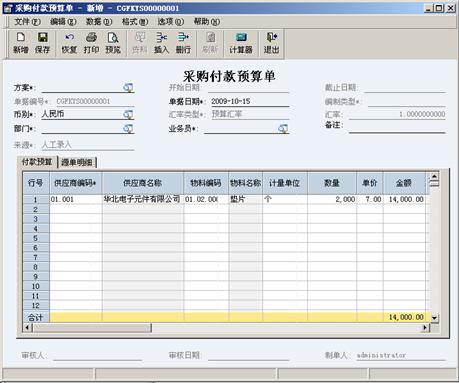Screen dimensions: 459x383
Task: Open the 计算器 (Calculator) tool
Action: pos(241,43)
